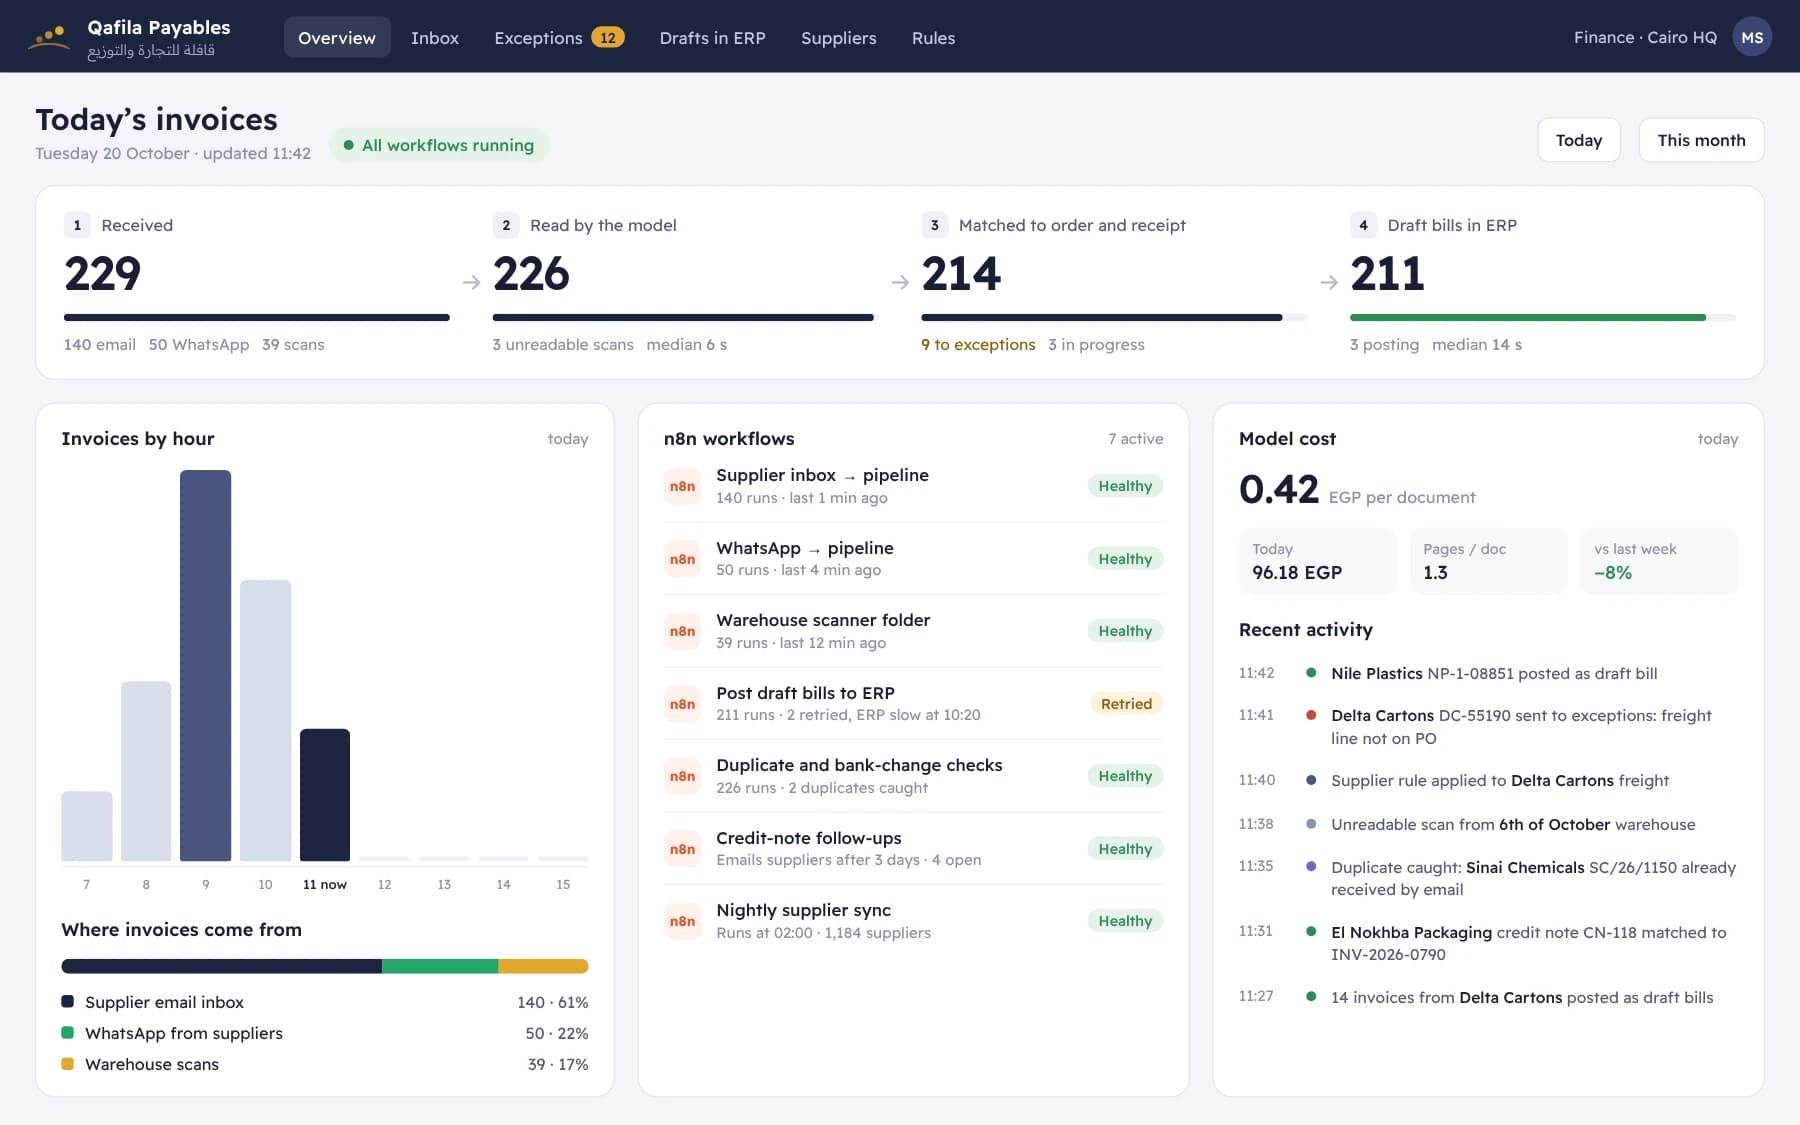Click n8n icon for Duplicate and bank-change checks

pyautogui.click(x=683, y=776)
